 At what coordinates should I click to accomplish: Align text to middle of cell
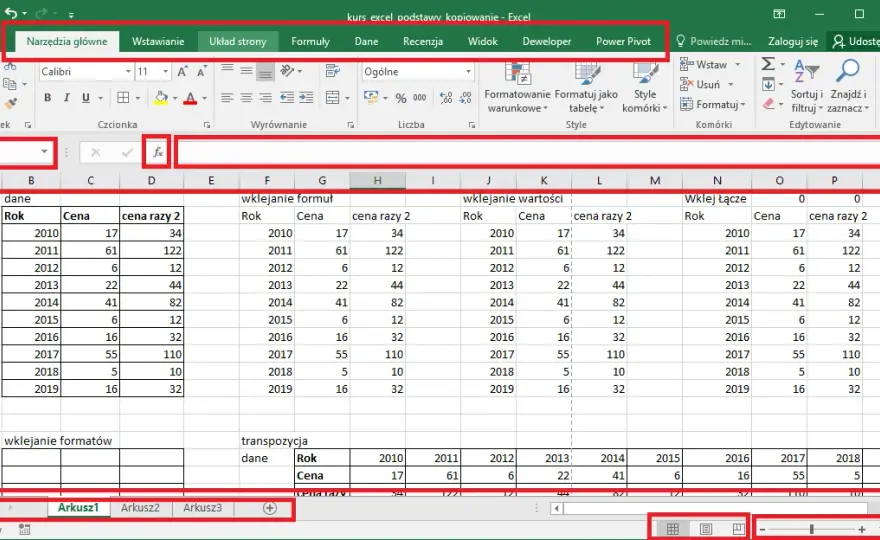pyautogui.click(x=246, y=71)
